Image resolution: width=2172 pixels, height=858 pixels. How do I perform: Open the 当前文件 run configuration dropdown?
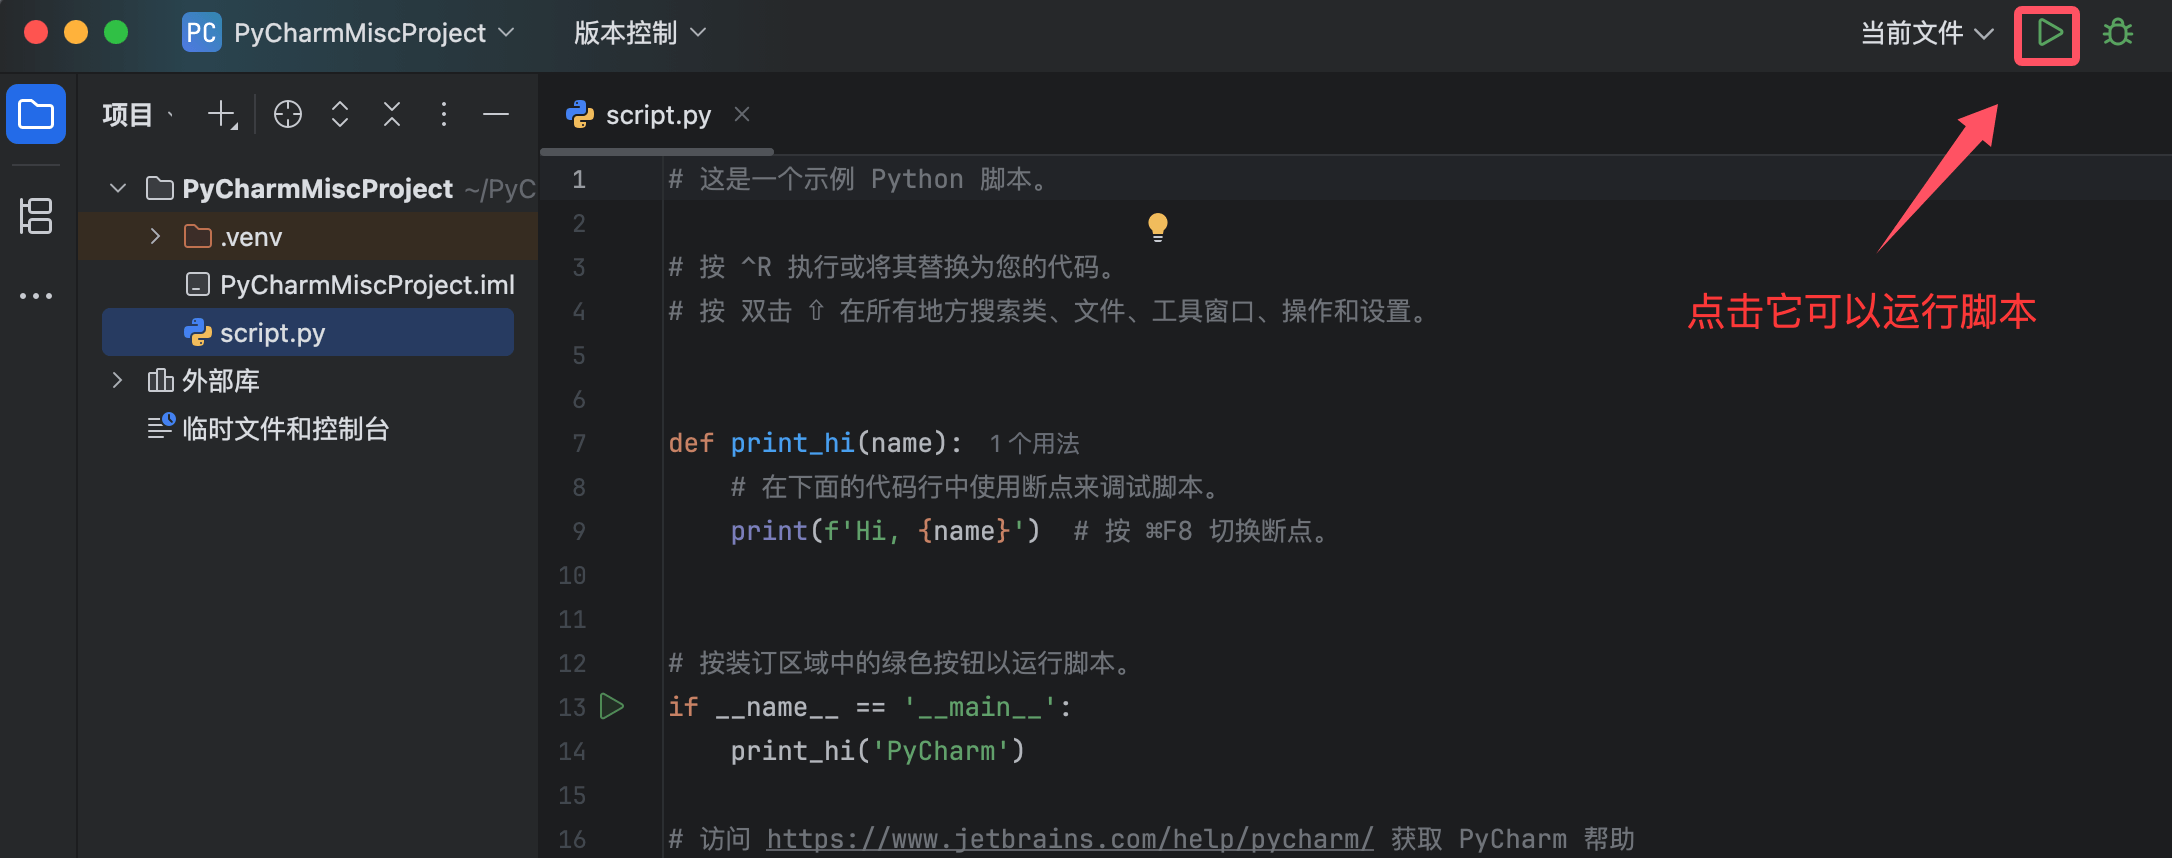[1926, 34]
